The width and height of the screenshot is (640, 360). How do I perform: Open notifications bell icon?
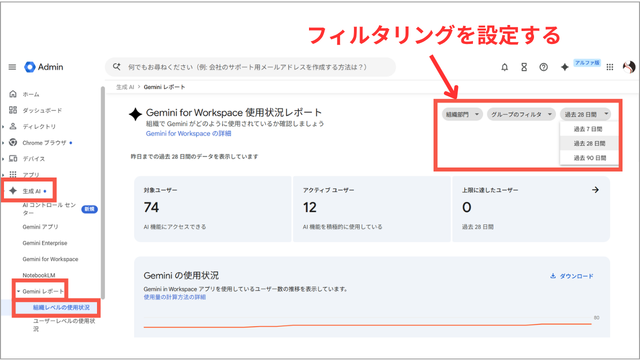pos(504,67)
